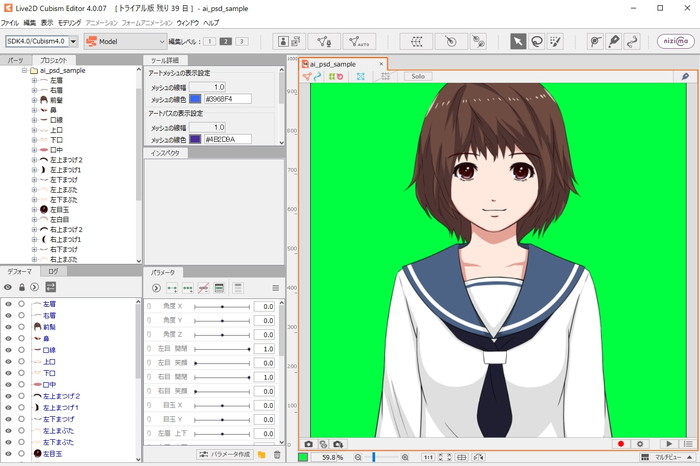
Task: Open the ウィンドウ menu
Action: pyautogui.click(x=187, y=22)
